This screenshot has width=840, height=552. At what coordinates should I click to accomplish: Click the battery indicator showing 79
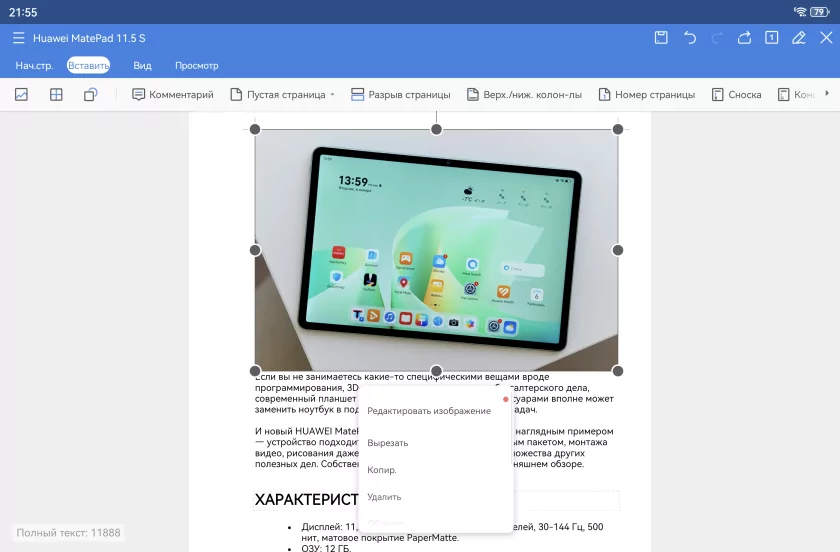tap(820, 12)
